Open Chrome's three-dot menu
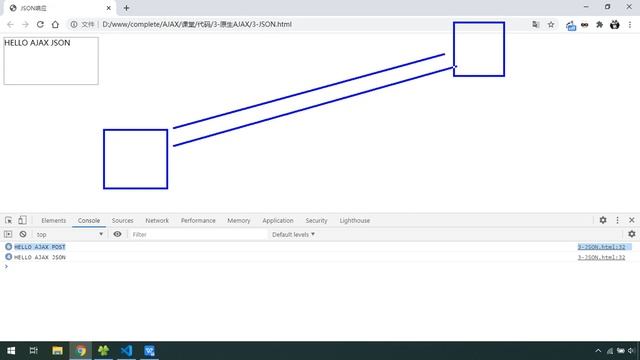Viewport: 640px width, 360px height. coord(630,24)
